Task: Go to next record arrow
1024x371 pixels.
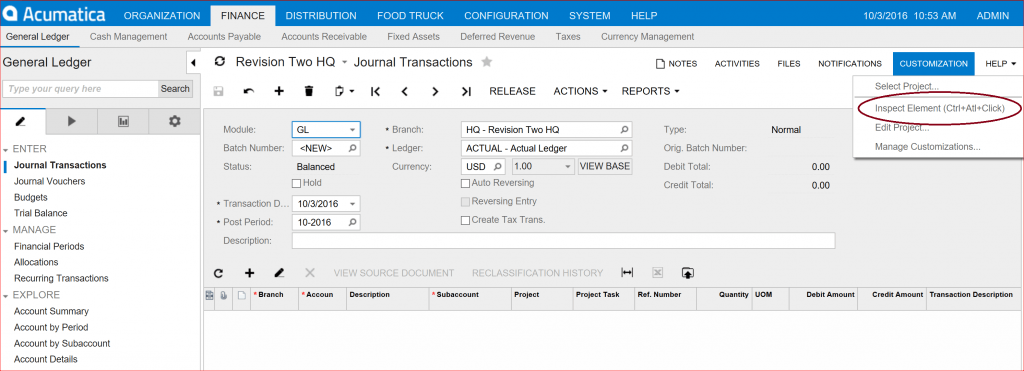Action: pyautogui.click(x=435, y=91)
